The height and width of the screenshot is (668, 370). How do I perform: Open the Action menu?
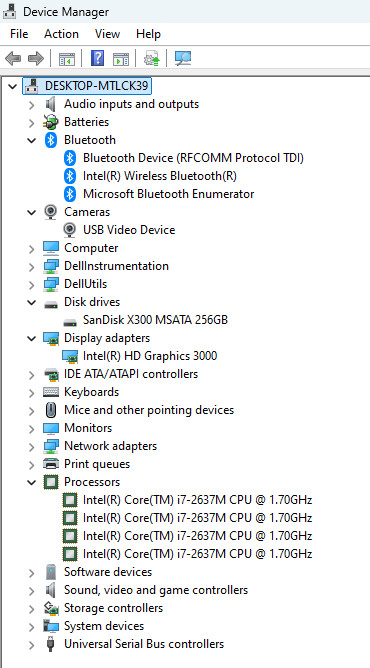61,34
